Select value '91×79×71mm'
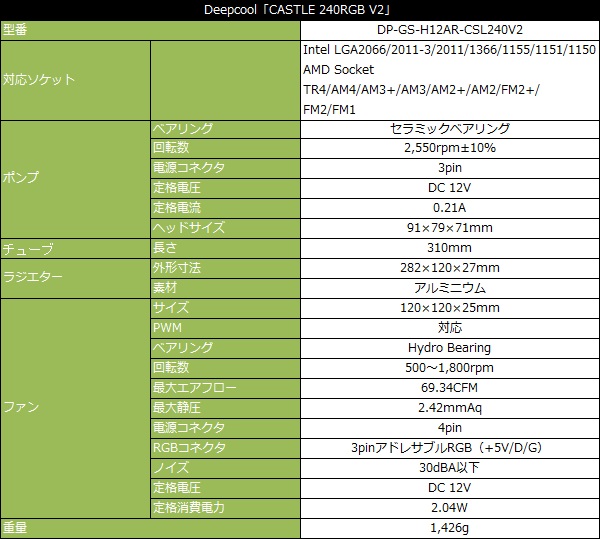Viewport: 600px width, 539px height. click(450, 228)
